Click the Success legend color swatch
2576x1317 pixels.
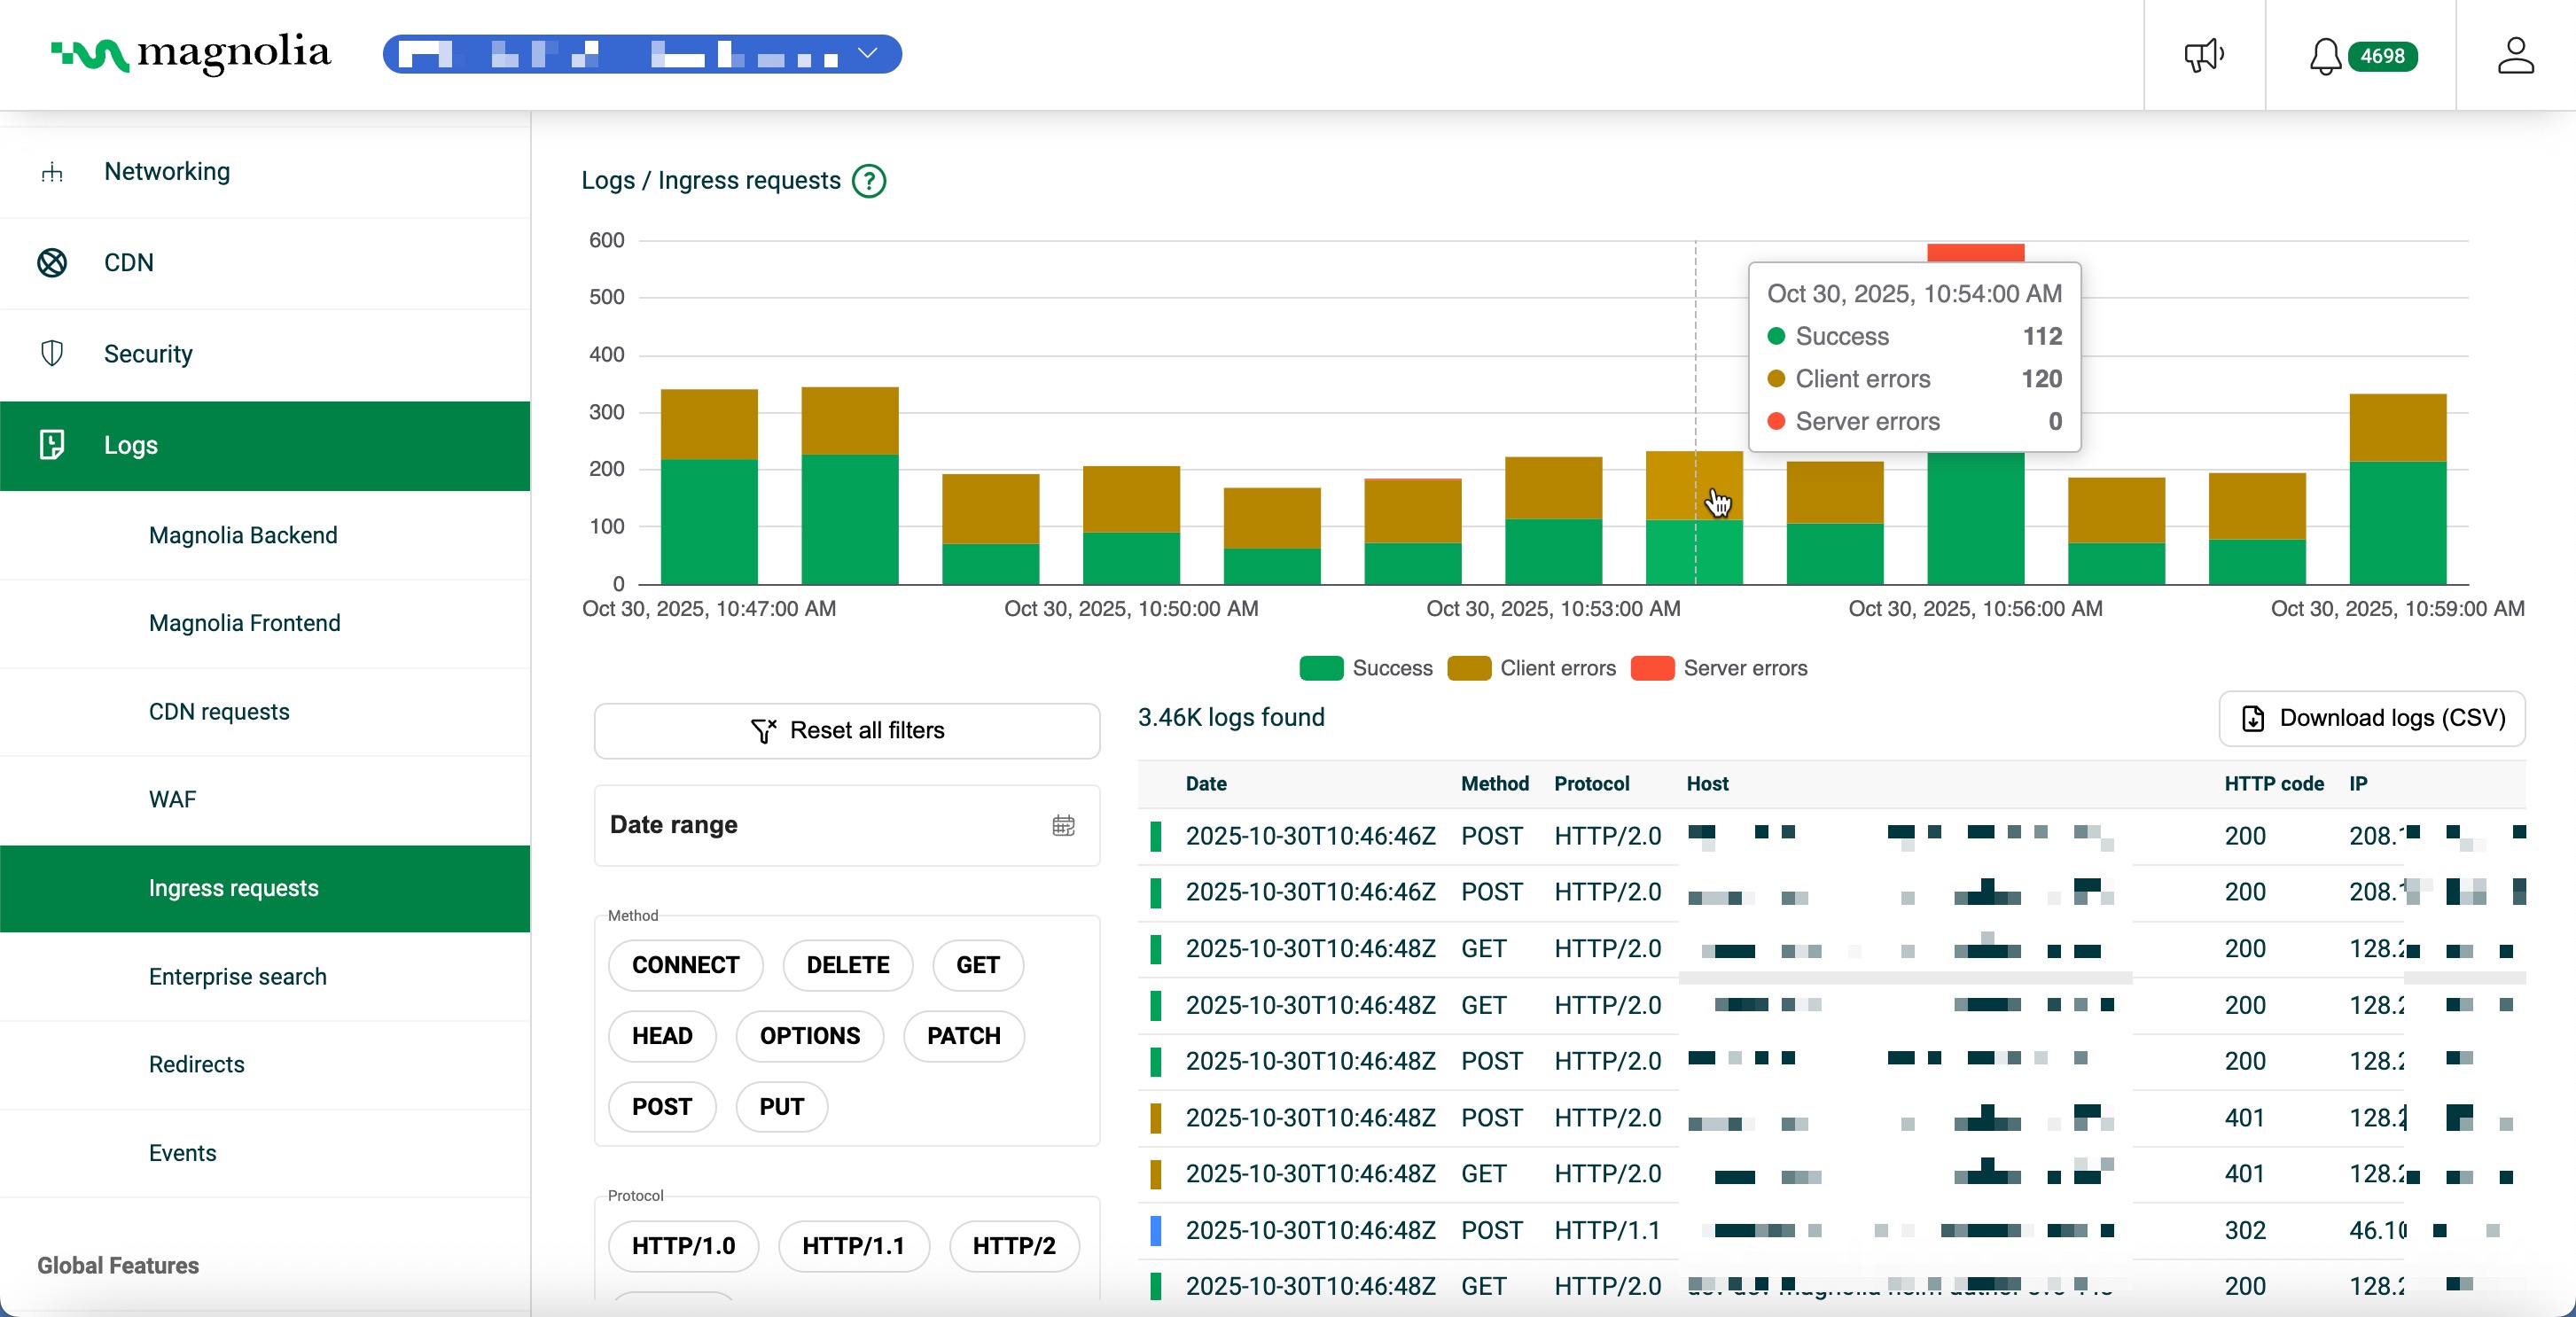point(1320,668)
